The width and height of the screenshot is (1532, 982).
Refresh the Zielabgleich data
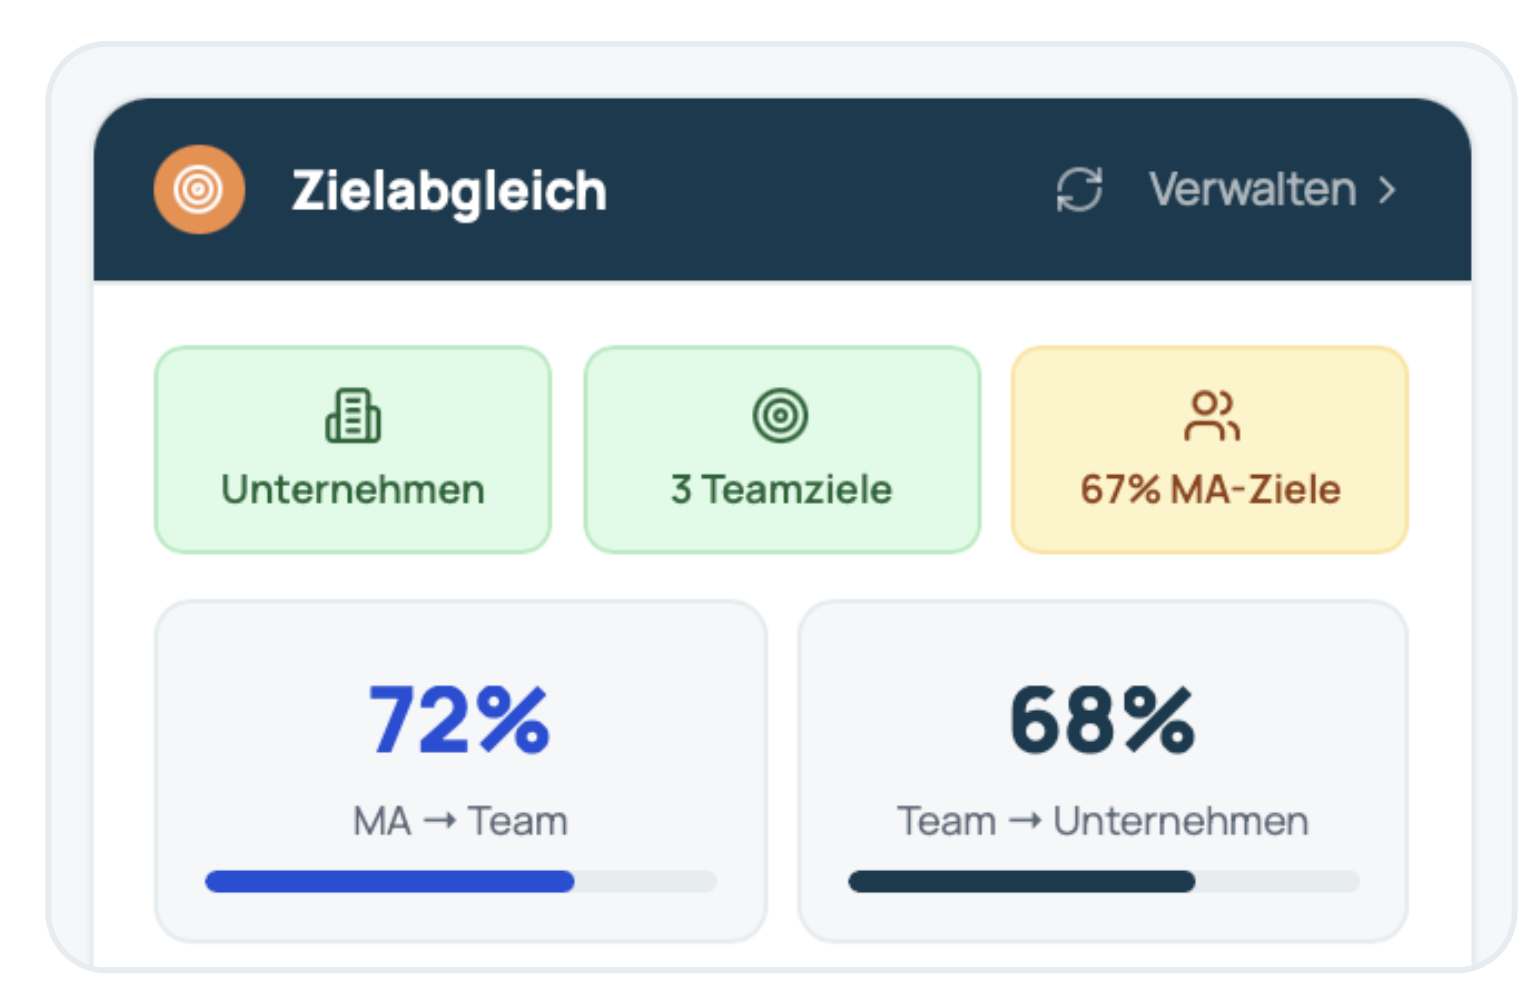click(x=1079, y=190)
